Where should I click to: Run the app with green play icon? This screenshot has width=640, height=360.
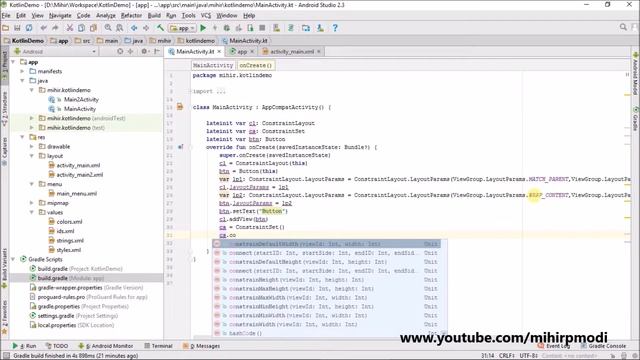[x=203, y=28]
